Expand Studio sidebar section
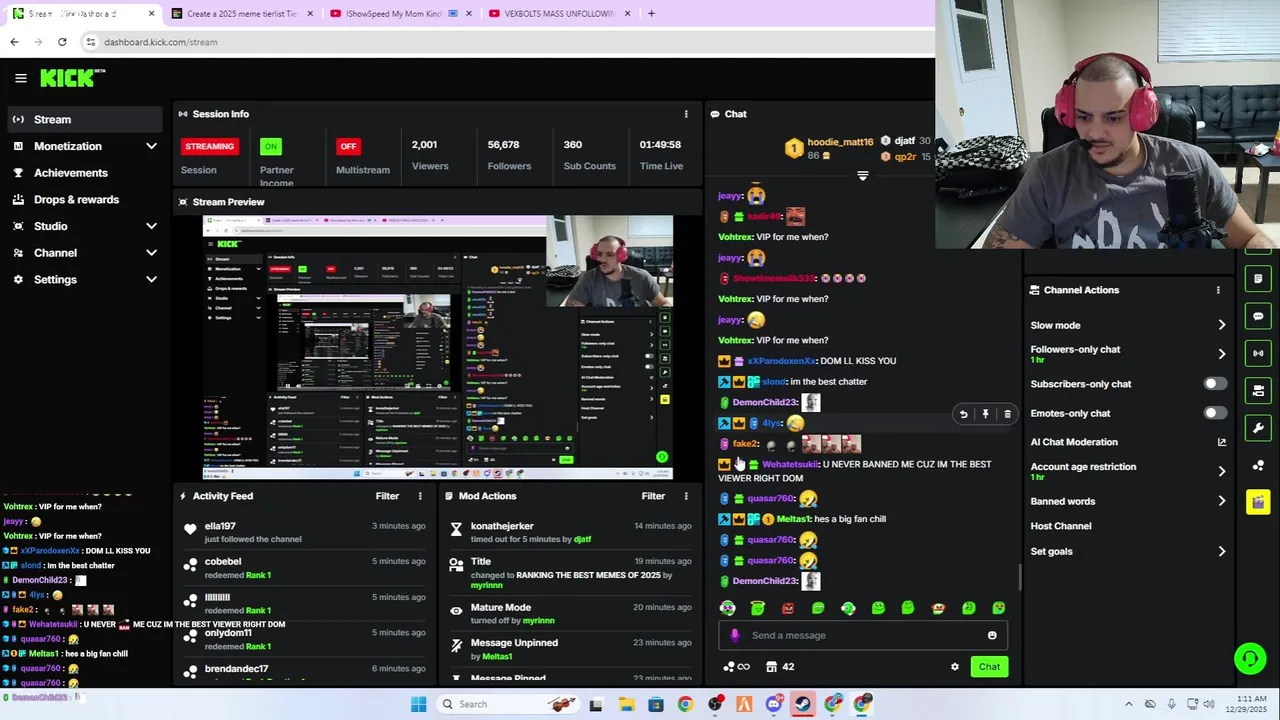 pos(151,226)
